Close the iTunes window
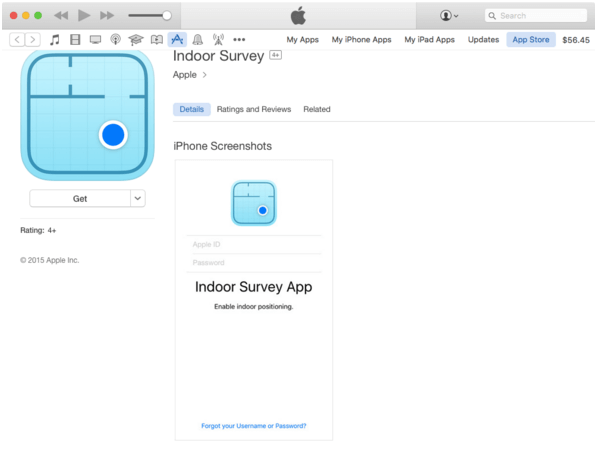Screen dimensions: 597x453 (x=13, y=16)
